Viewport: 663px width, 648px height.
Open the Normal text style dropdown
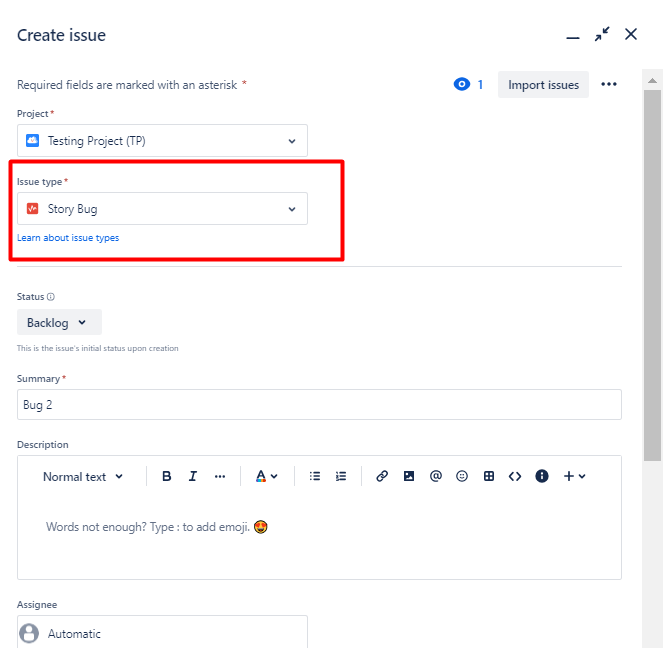point(83,477)
